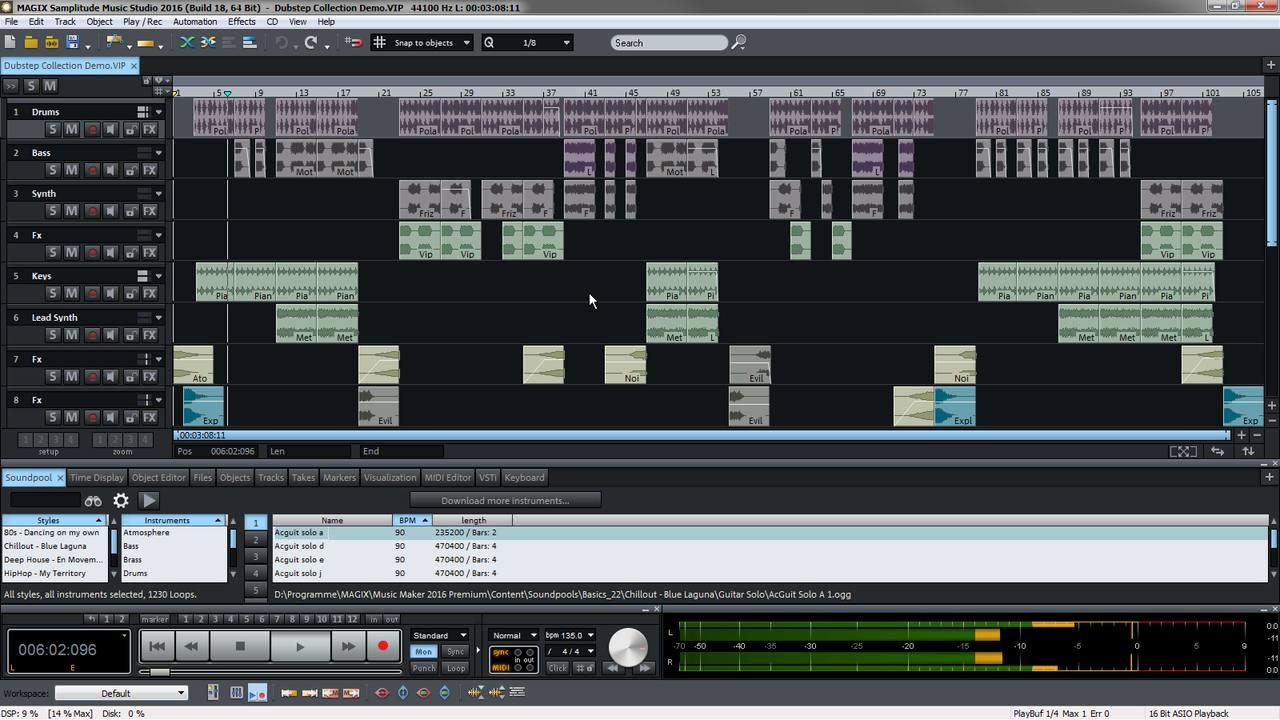Image resolution: width=1280 pixels, height=720 pixels.
Task: Click the Download more instruments button
Action: (x=507, y=500)
